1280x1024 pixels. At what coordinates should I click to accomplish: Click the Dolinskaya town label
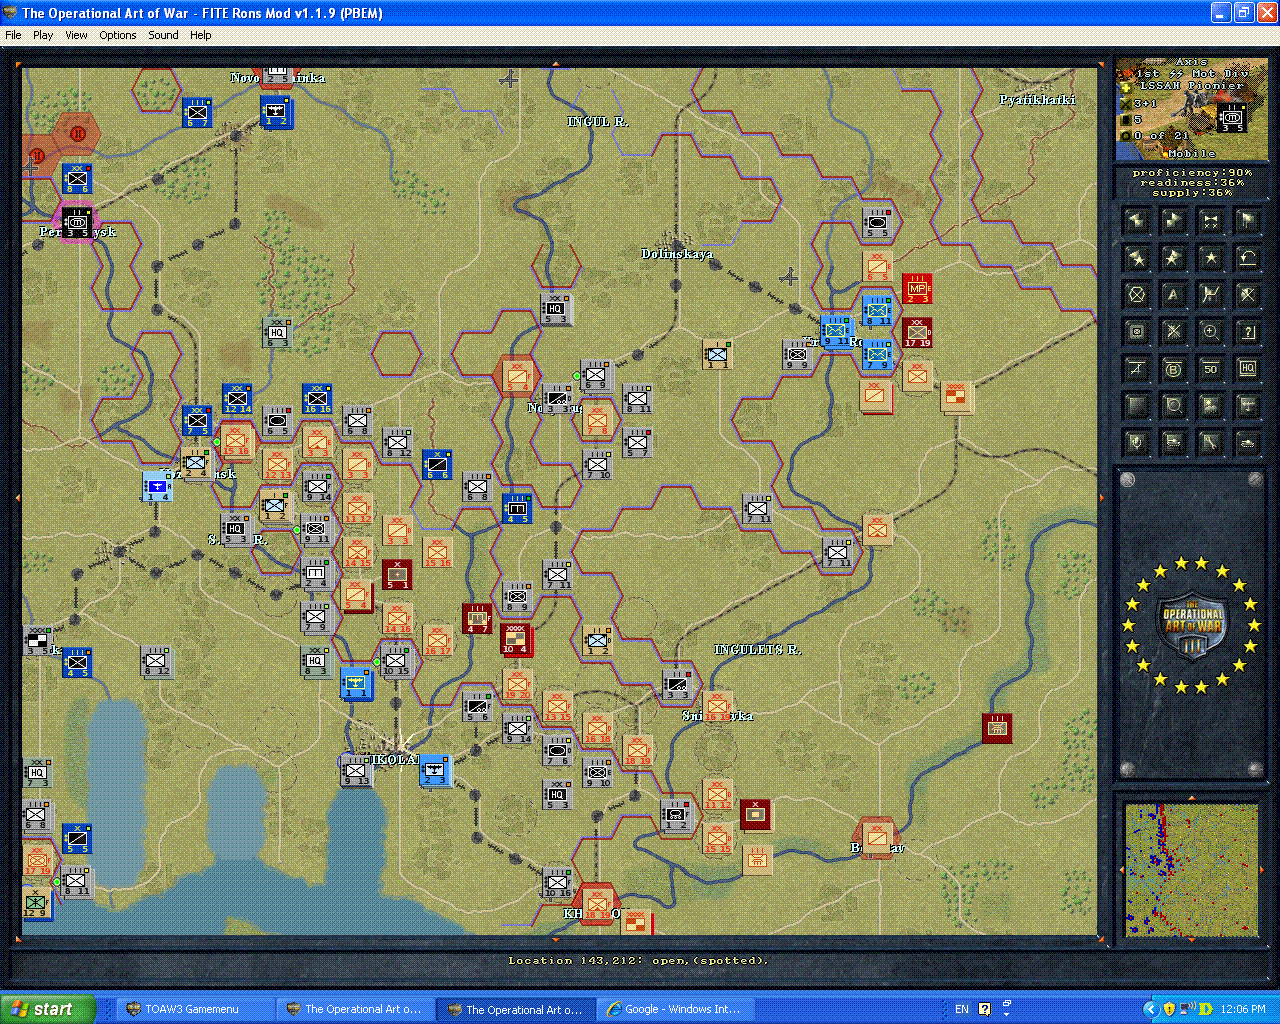pos(677,254)
